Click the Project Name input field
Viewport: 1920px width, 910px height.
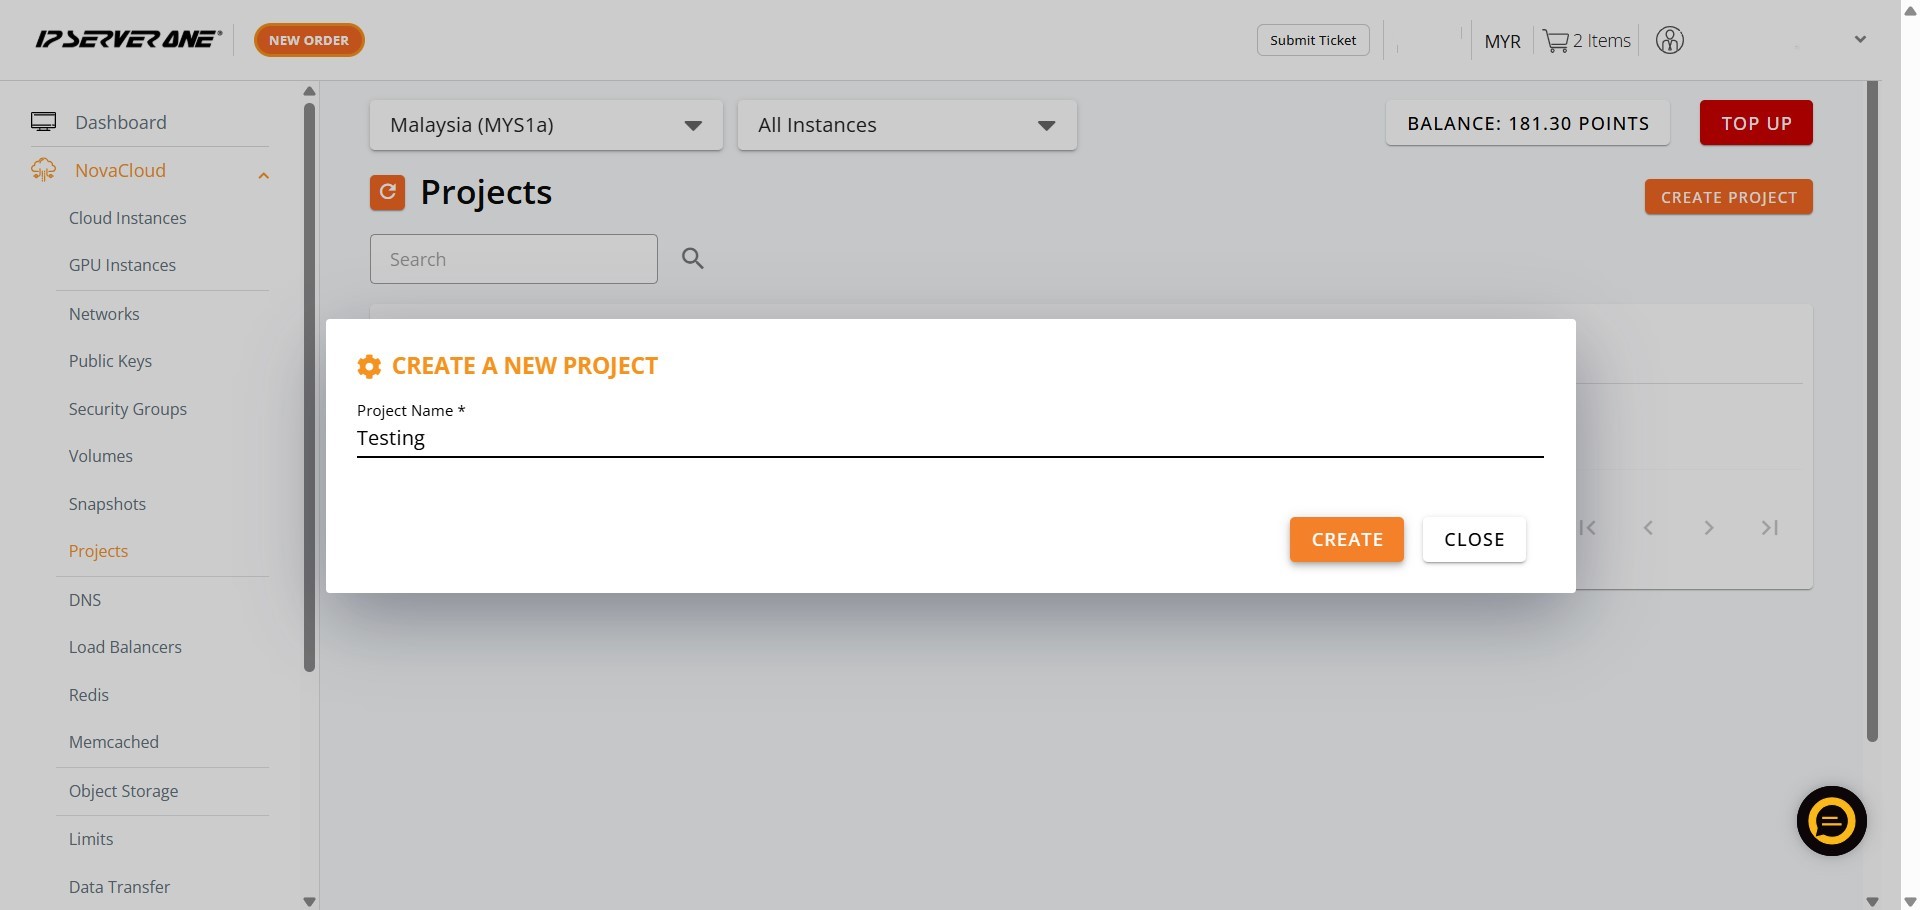pyautogui.click(x=950, y=438)
